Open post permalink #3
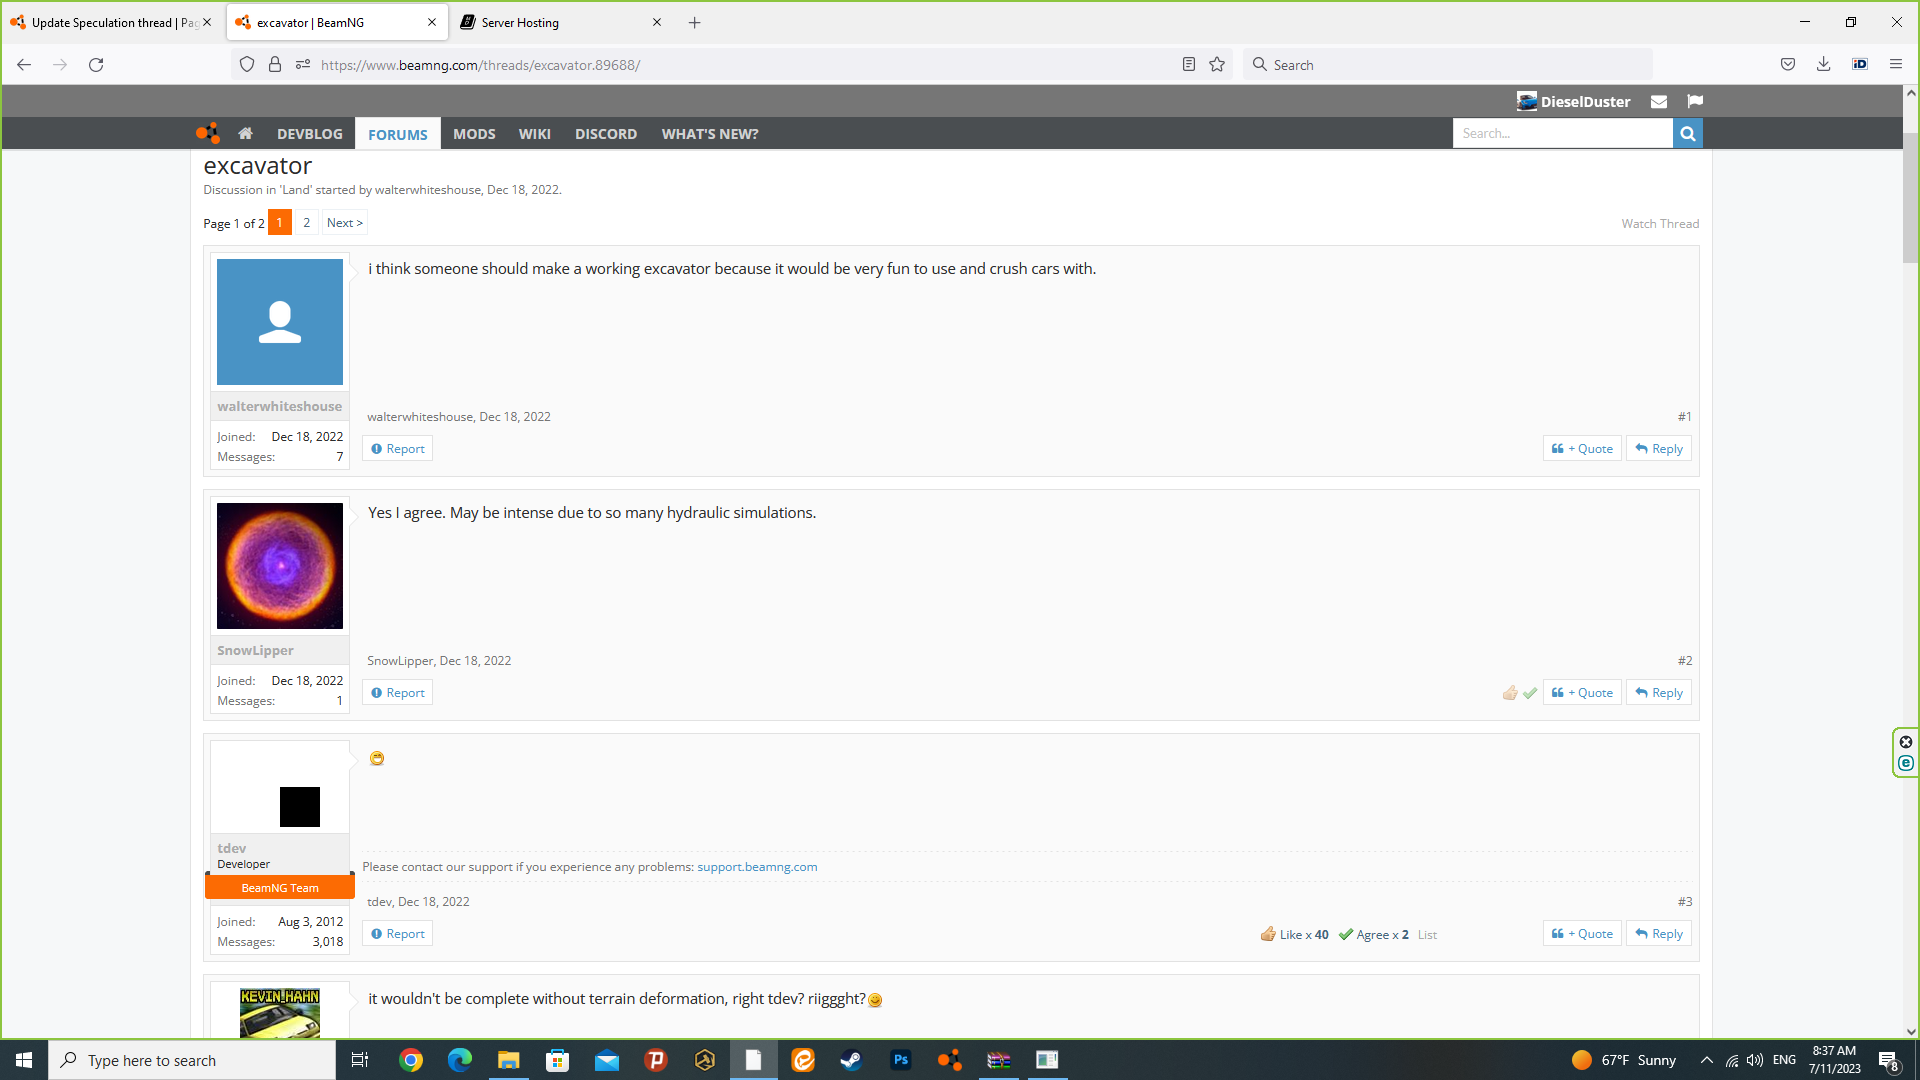 1685,902
